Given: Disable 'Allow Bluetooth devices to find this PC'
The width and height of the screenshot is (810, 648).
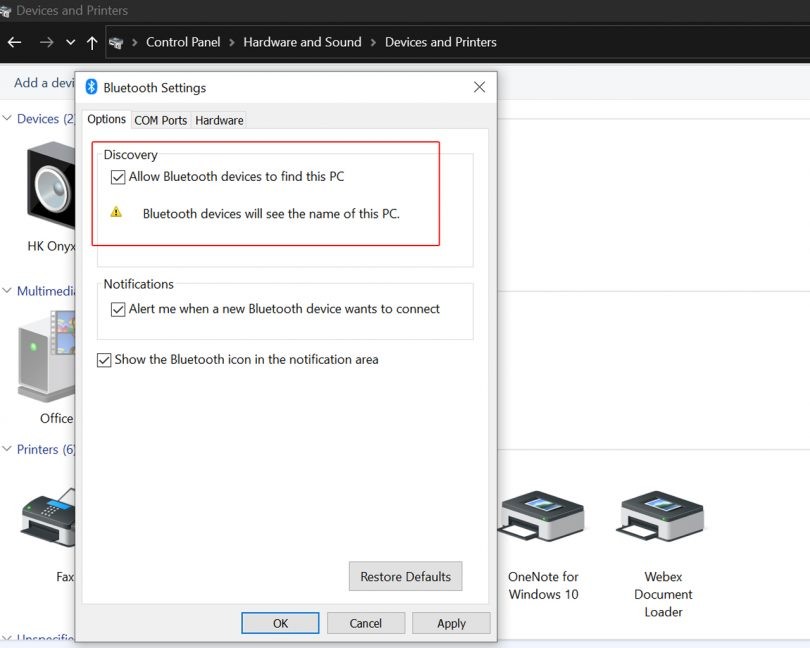Looking at the screenshot, I should (x=118, y=176).
